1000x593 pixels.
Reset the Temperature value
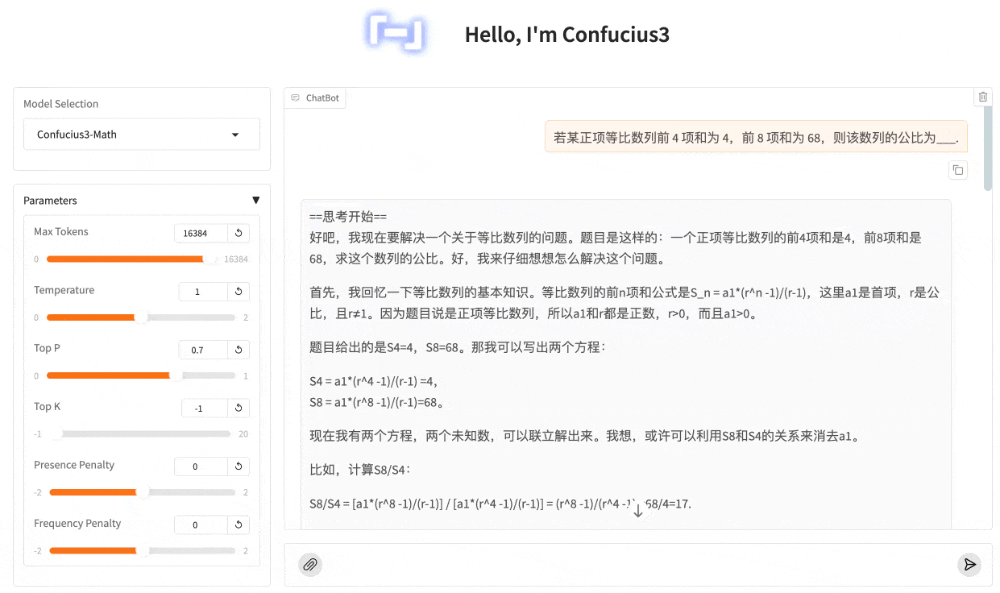(239, 291)
